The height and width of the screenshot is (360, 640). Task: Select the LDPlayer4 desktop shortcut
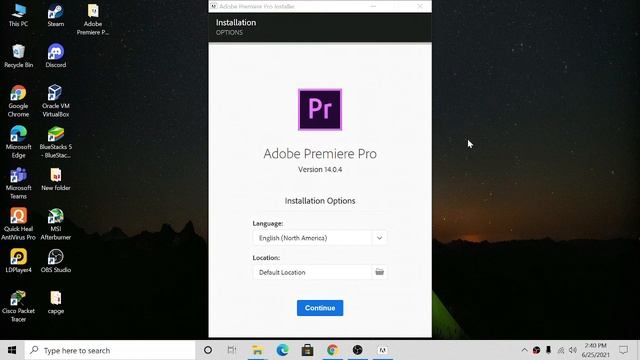(x=18, y=261)
